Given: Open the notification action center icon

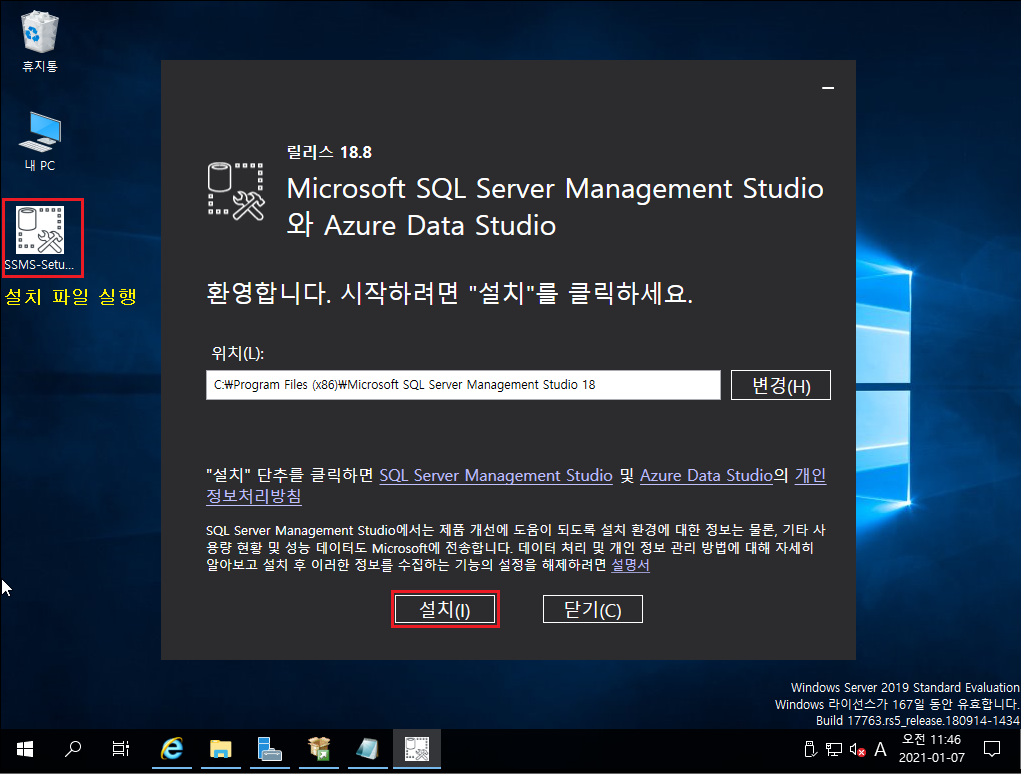Looking at the screenshot, I should 992,749.
